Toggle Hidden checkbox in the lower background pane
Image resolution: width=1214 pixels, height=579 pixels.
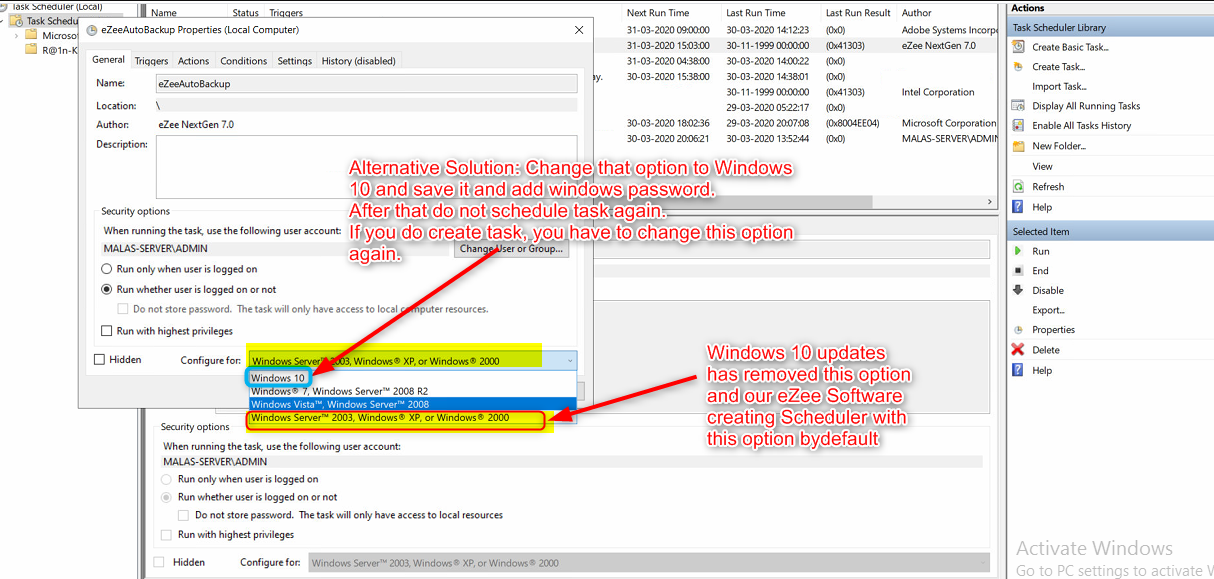point(159,563)
